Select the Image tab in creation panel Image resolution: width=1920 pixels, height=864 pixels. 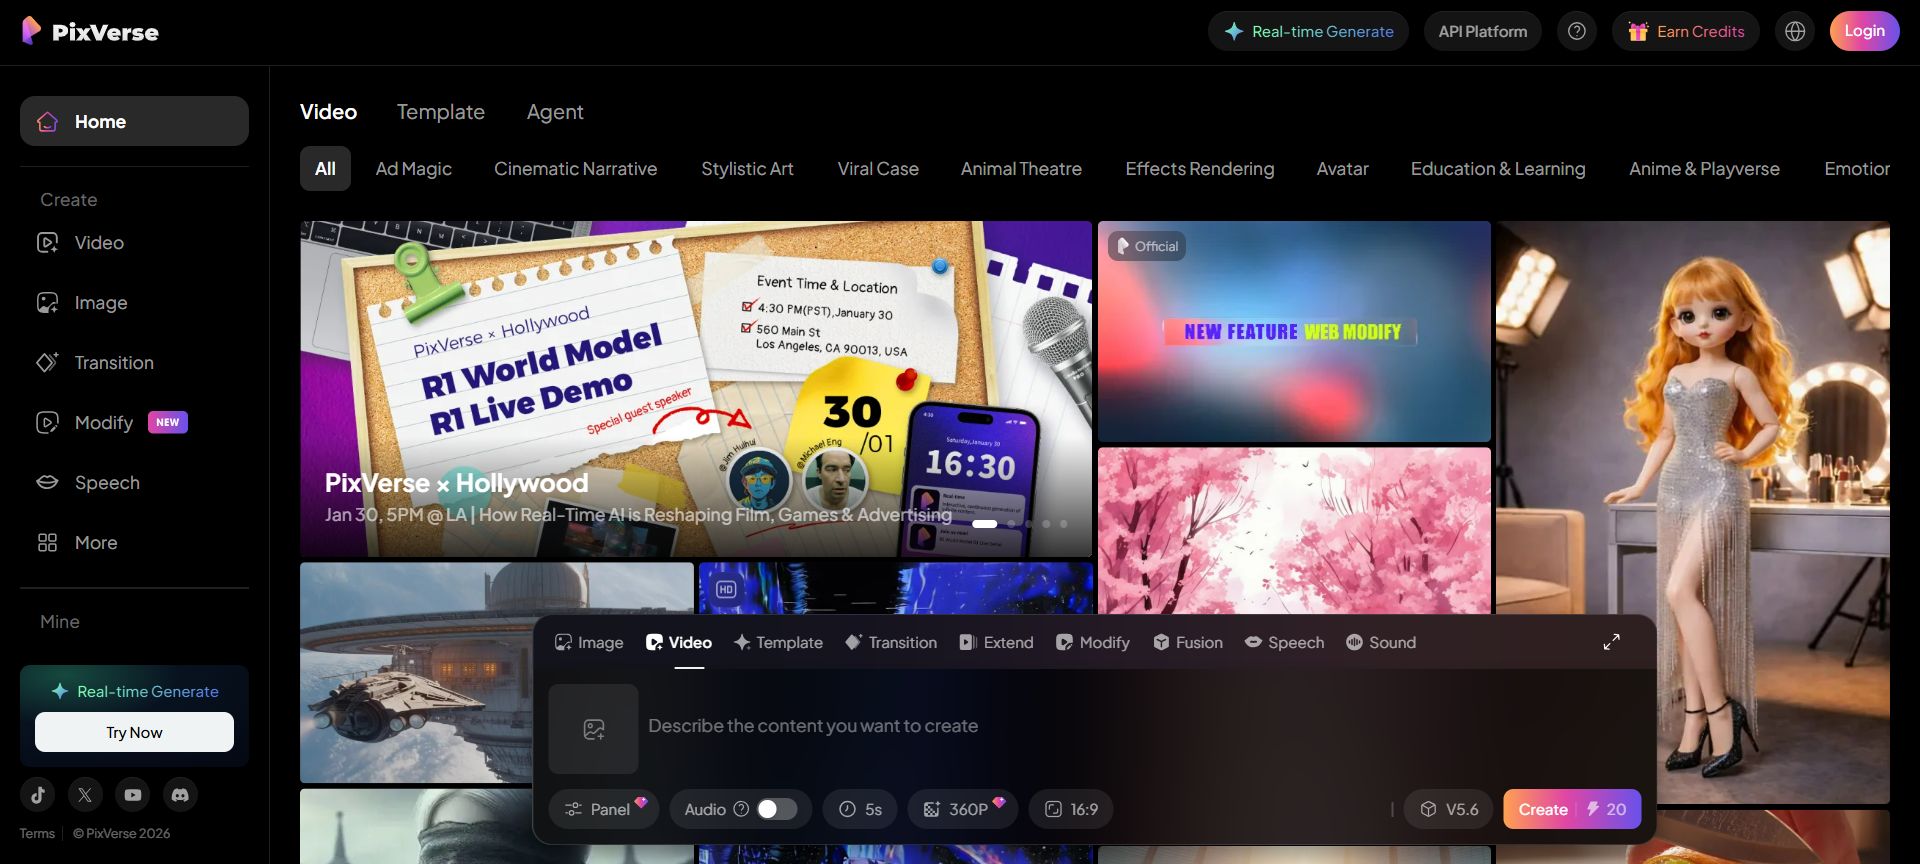589,642
